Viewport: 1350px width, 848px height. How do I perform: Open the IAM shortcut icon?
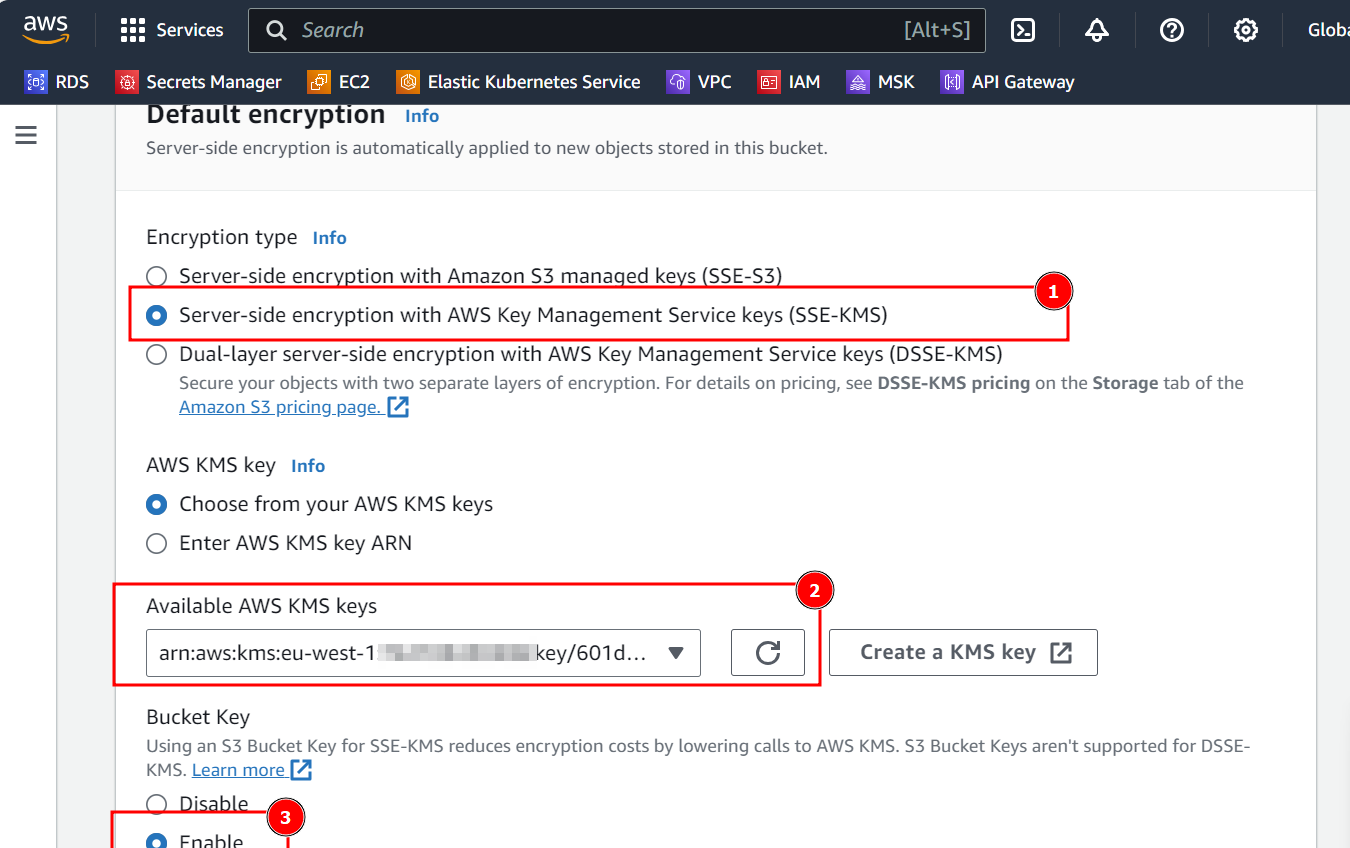(x=769, y=82)
